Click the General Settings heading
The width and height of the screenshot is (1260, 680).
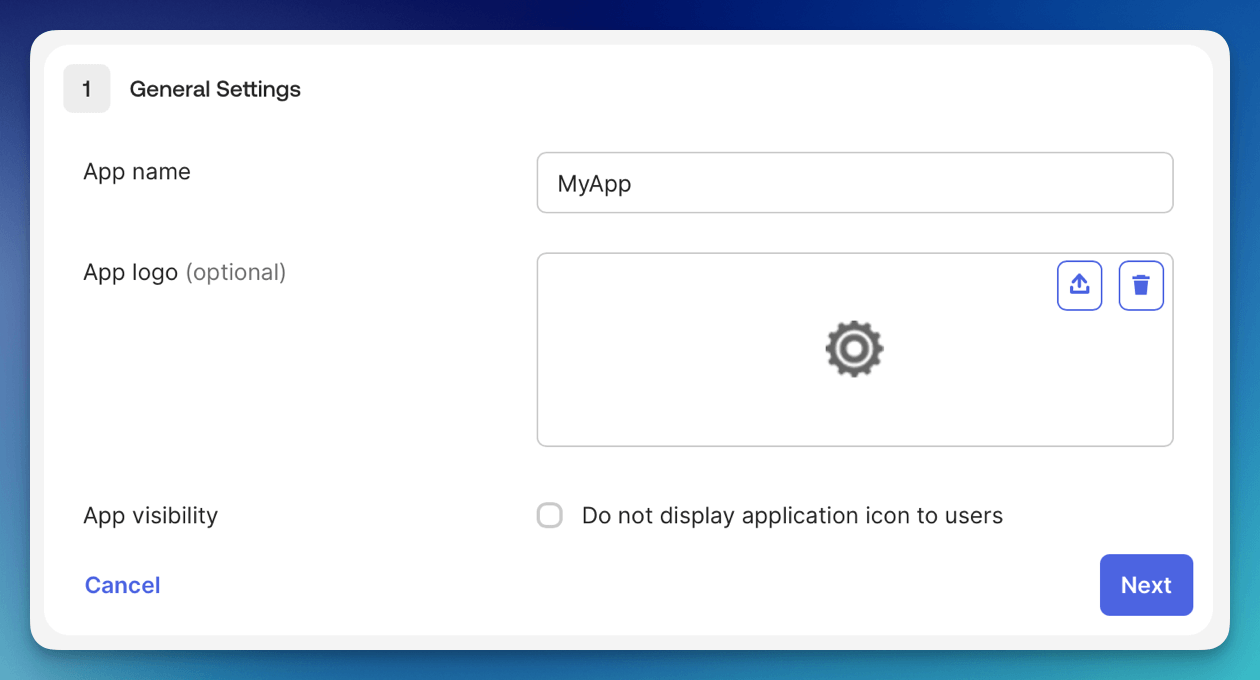pos(215,89)
